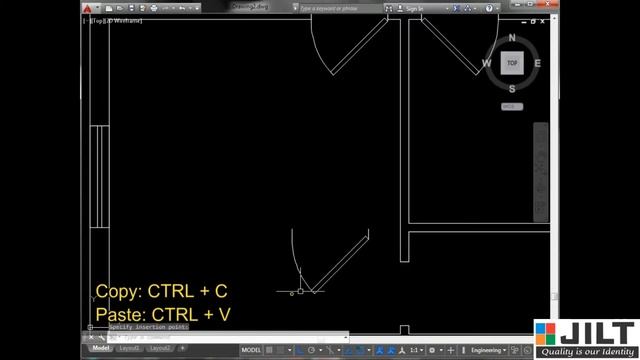Open the 1:1 annotation scale dropdown
640x360 pixels.
[x=416, y=350]
